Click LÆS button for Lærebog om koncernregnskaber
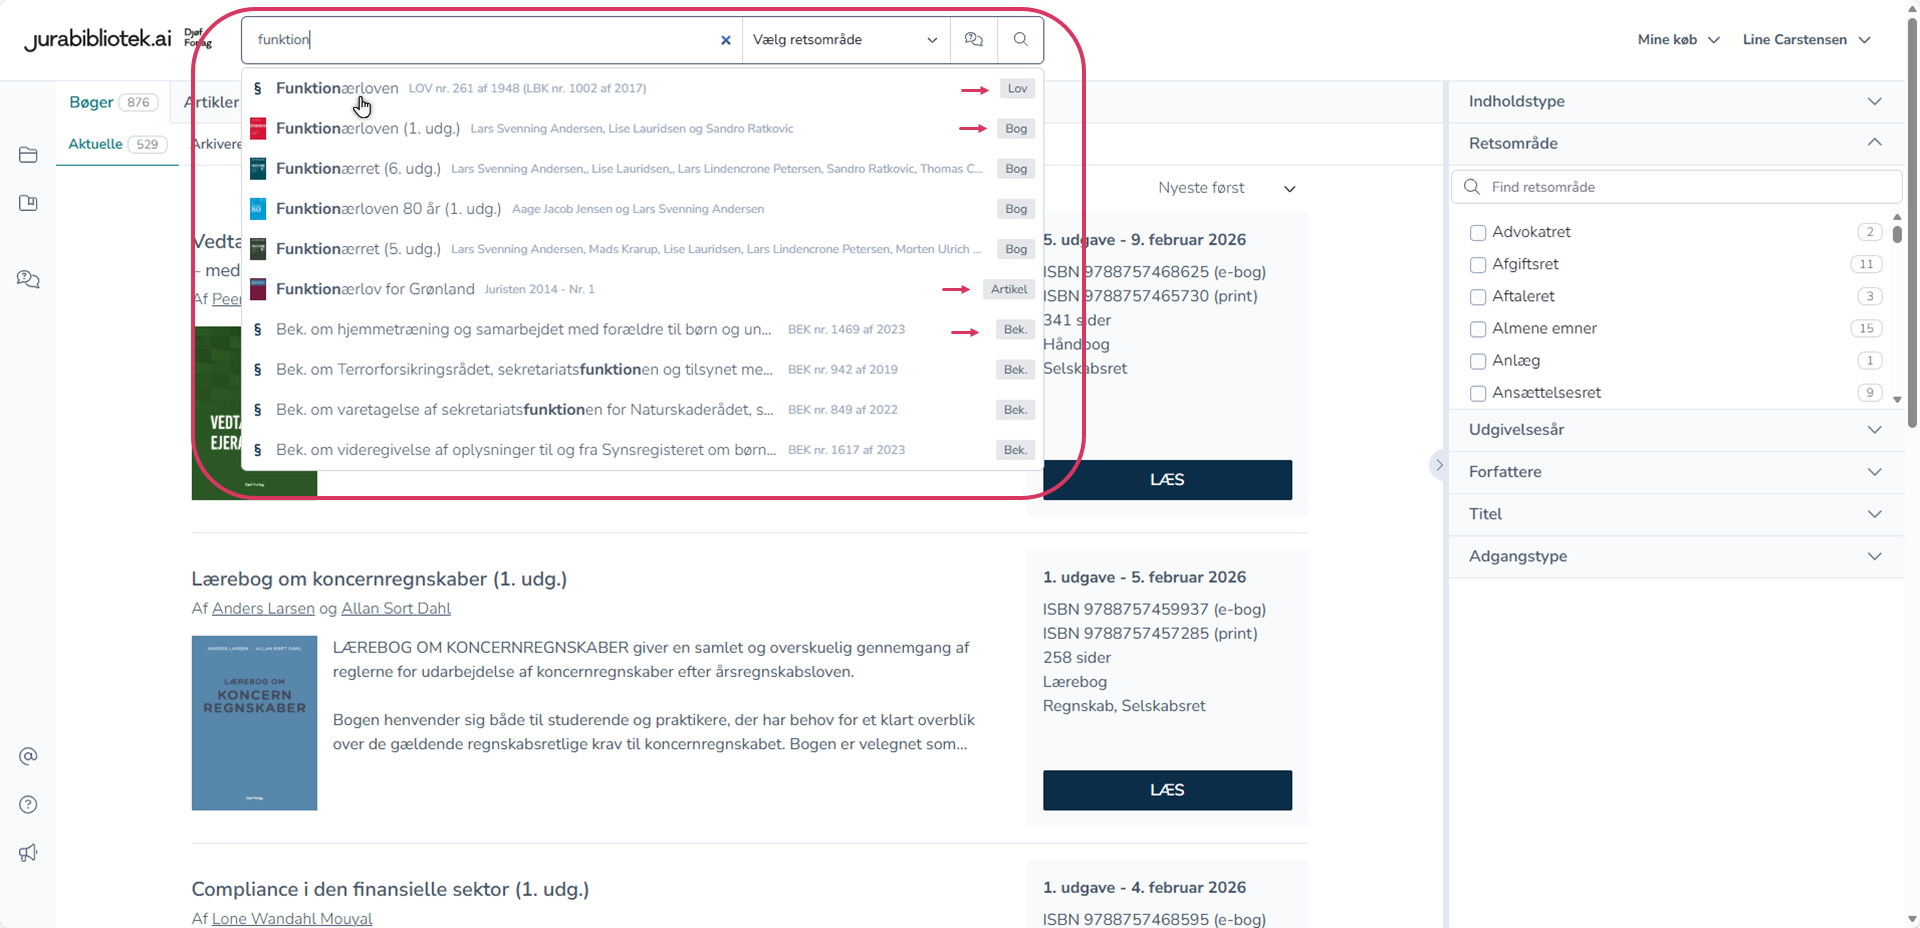Screen dimensions: 1920x928 click(1167, 790)
